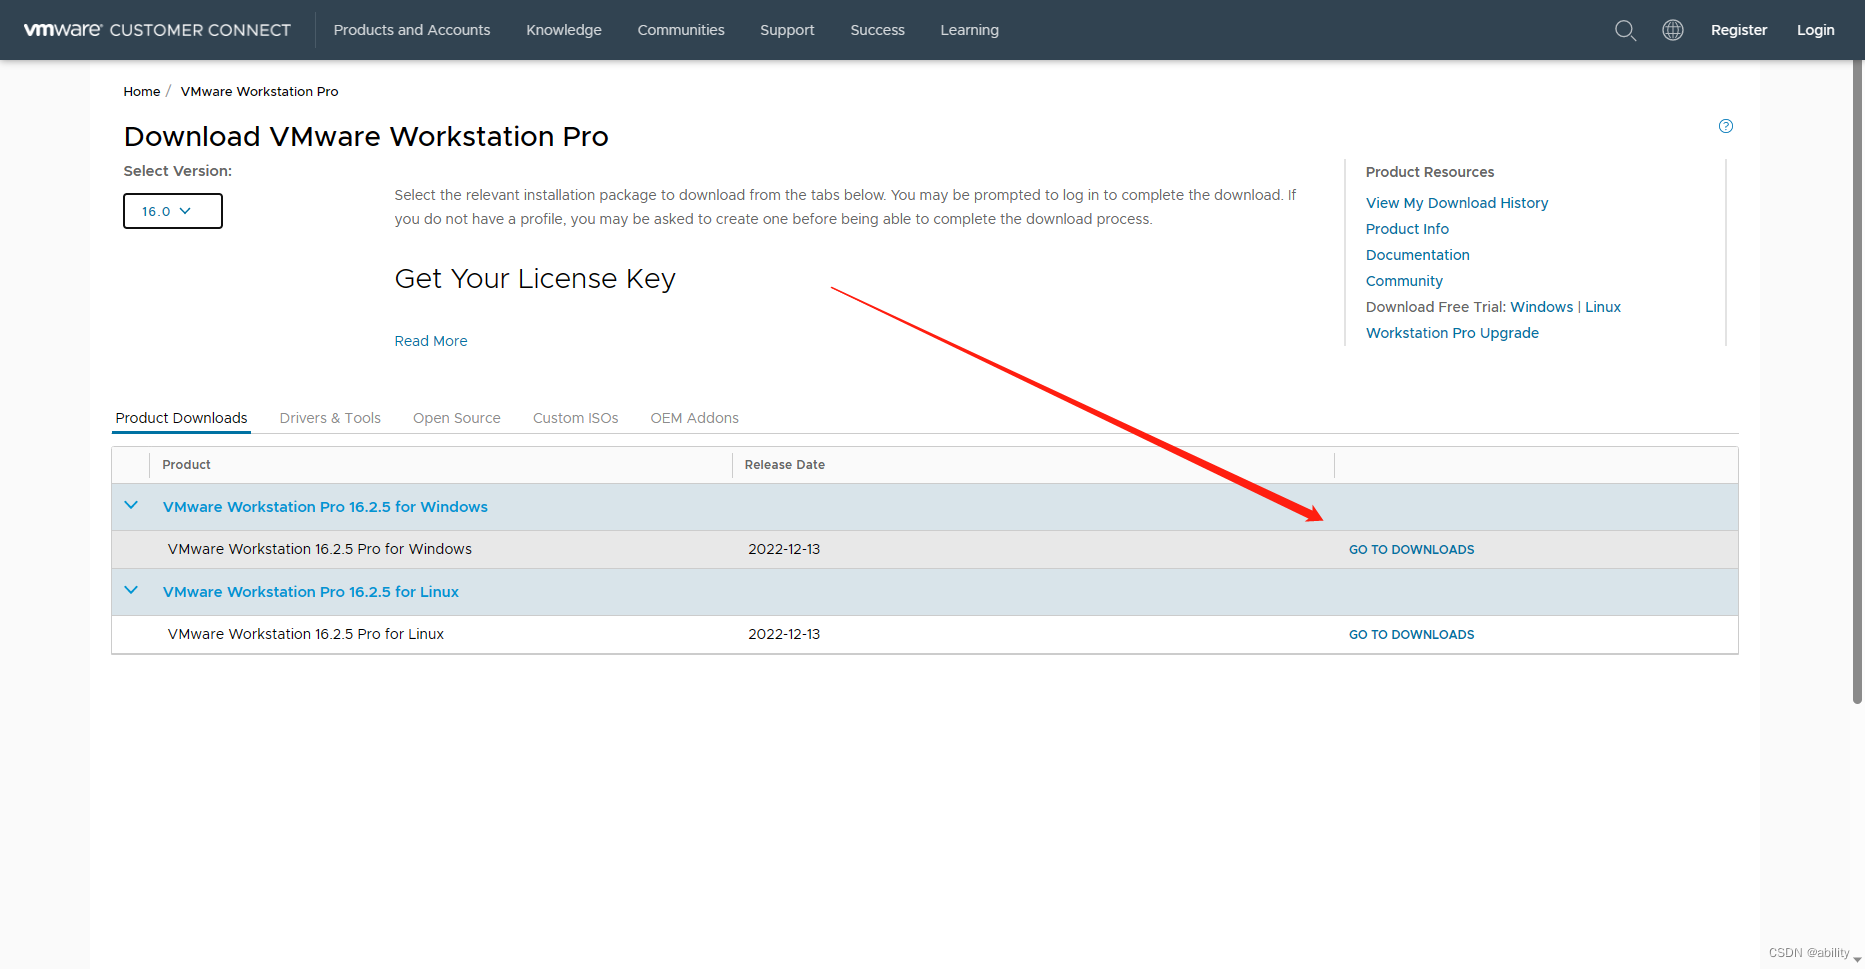The width and height of the screenshot is (1865, 969).
Task: Collapse the Workstation Pro 16.2.5 for Linux row
Action: [131, 591]
